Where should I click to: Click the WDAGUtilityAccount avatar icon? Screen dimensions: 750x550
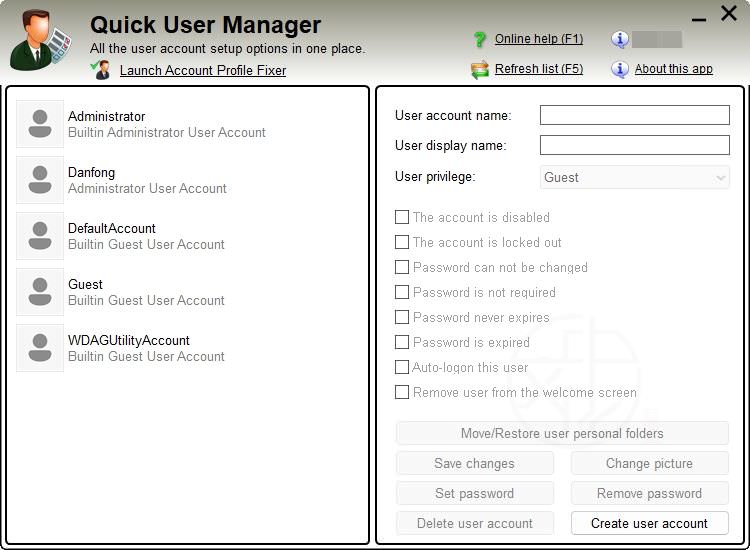40,348
